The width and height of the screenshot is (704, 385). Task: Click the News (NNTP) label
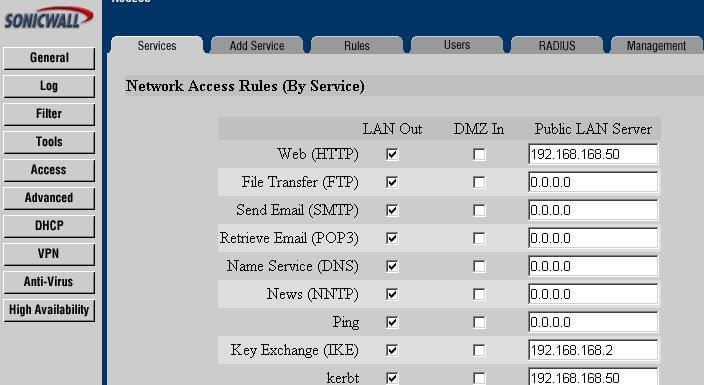coord(312,294)
